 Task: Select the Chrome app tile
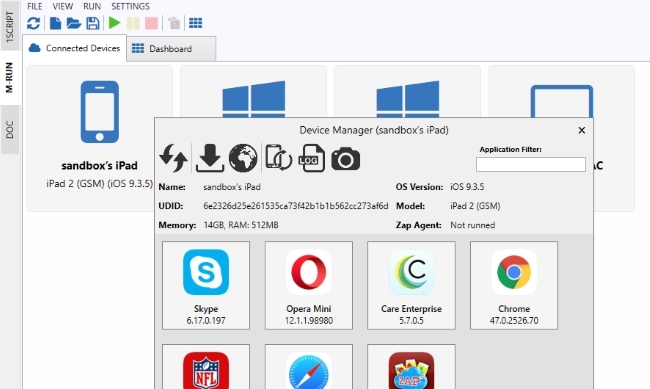(514, 285)
